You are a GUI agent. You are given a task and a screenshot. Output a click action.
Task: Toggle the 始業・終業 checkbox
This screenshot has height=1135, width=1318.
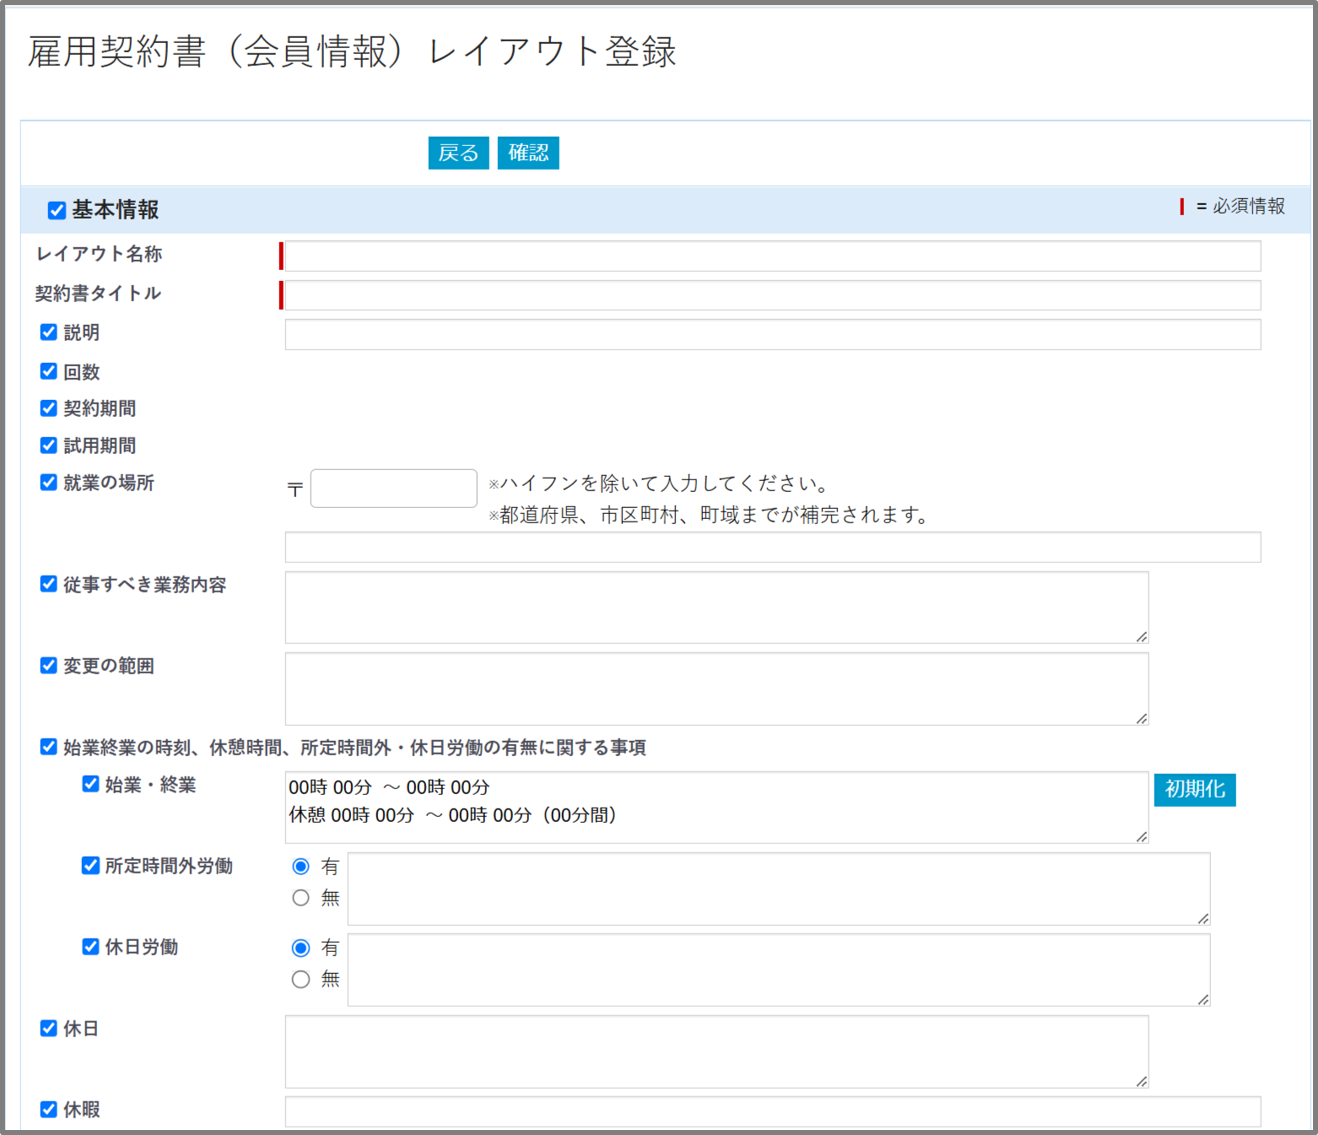point(90,784)
